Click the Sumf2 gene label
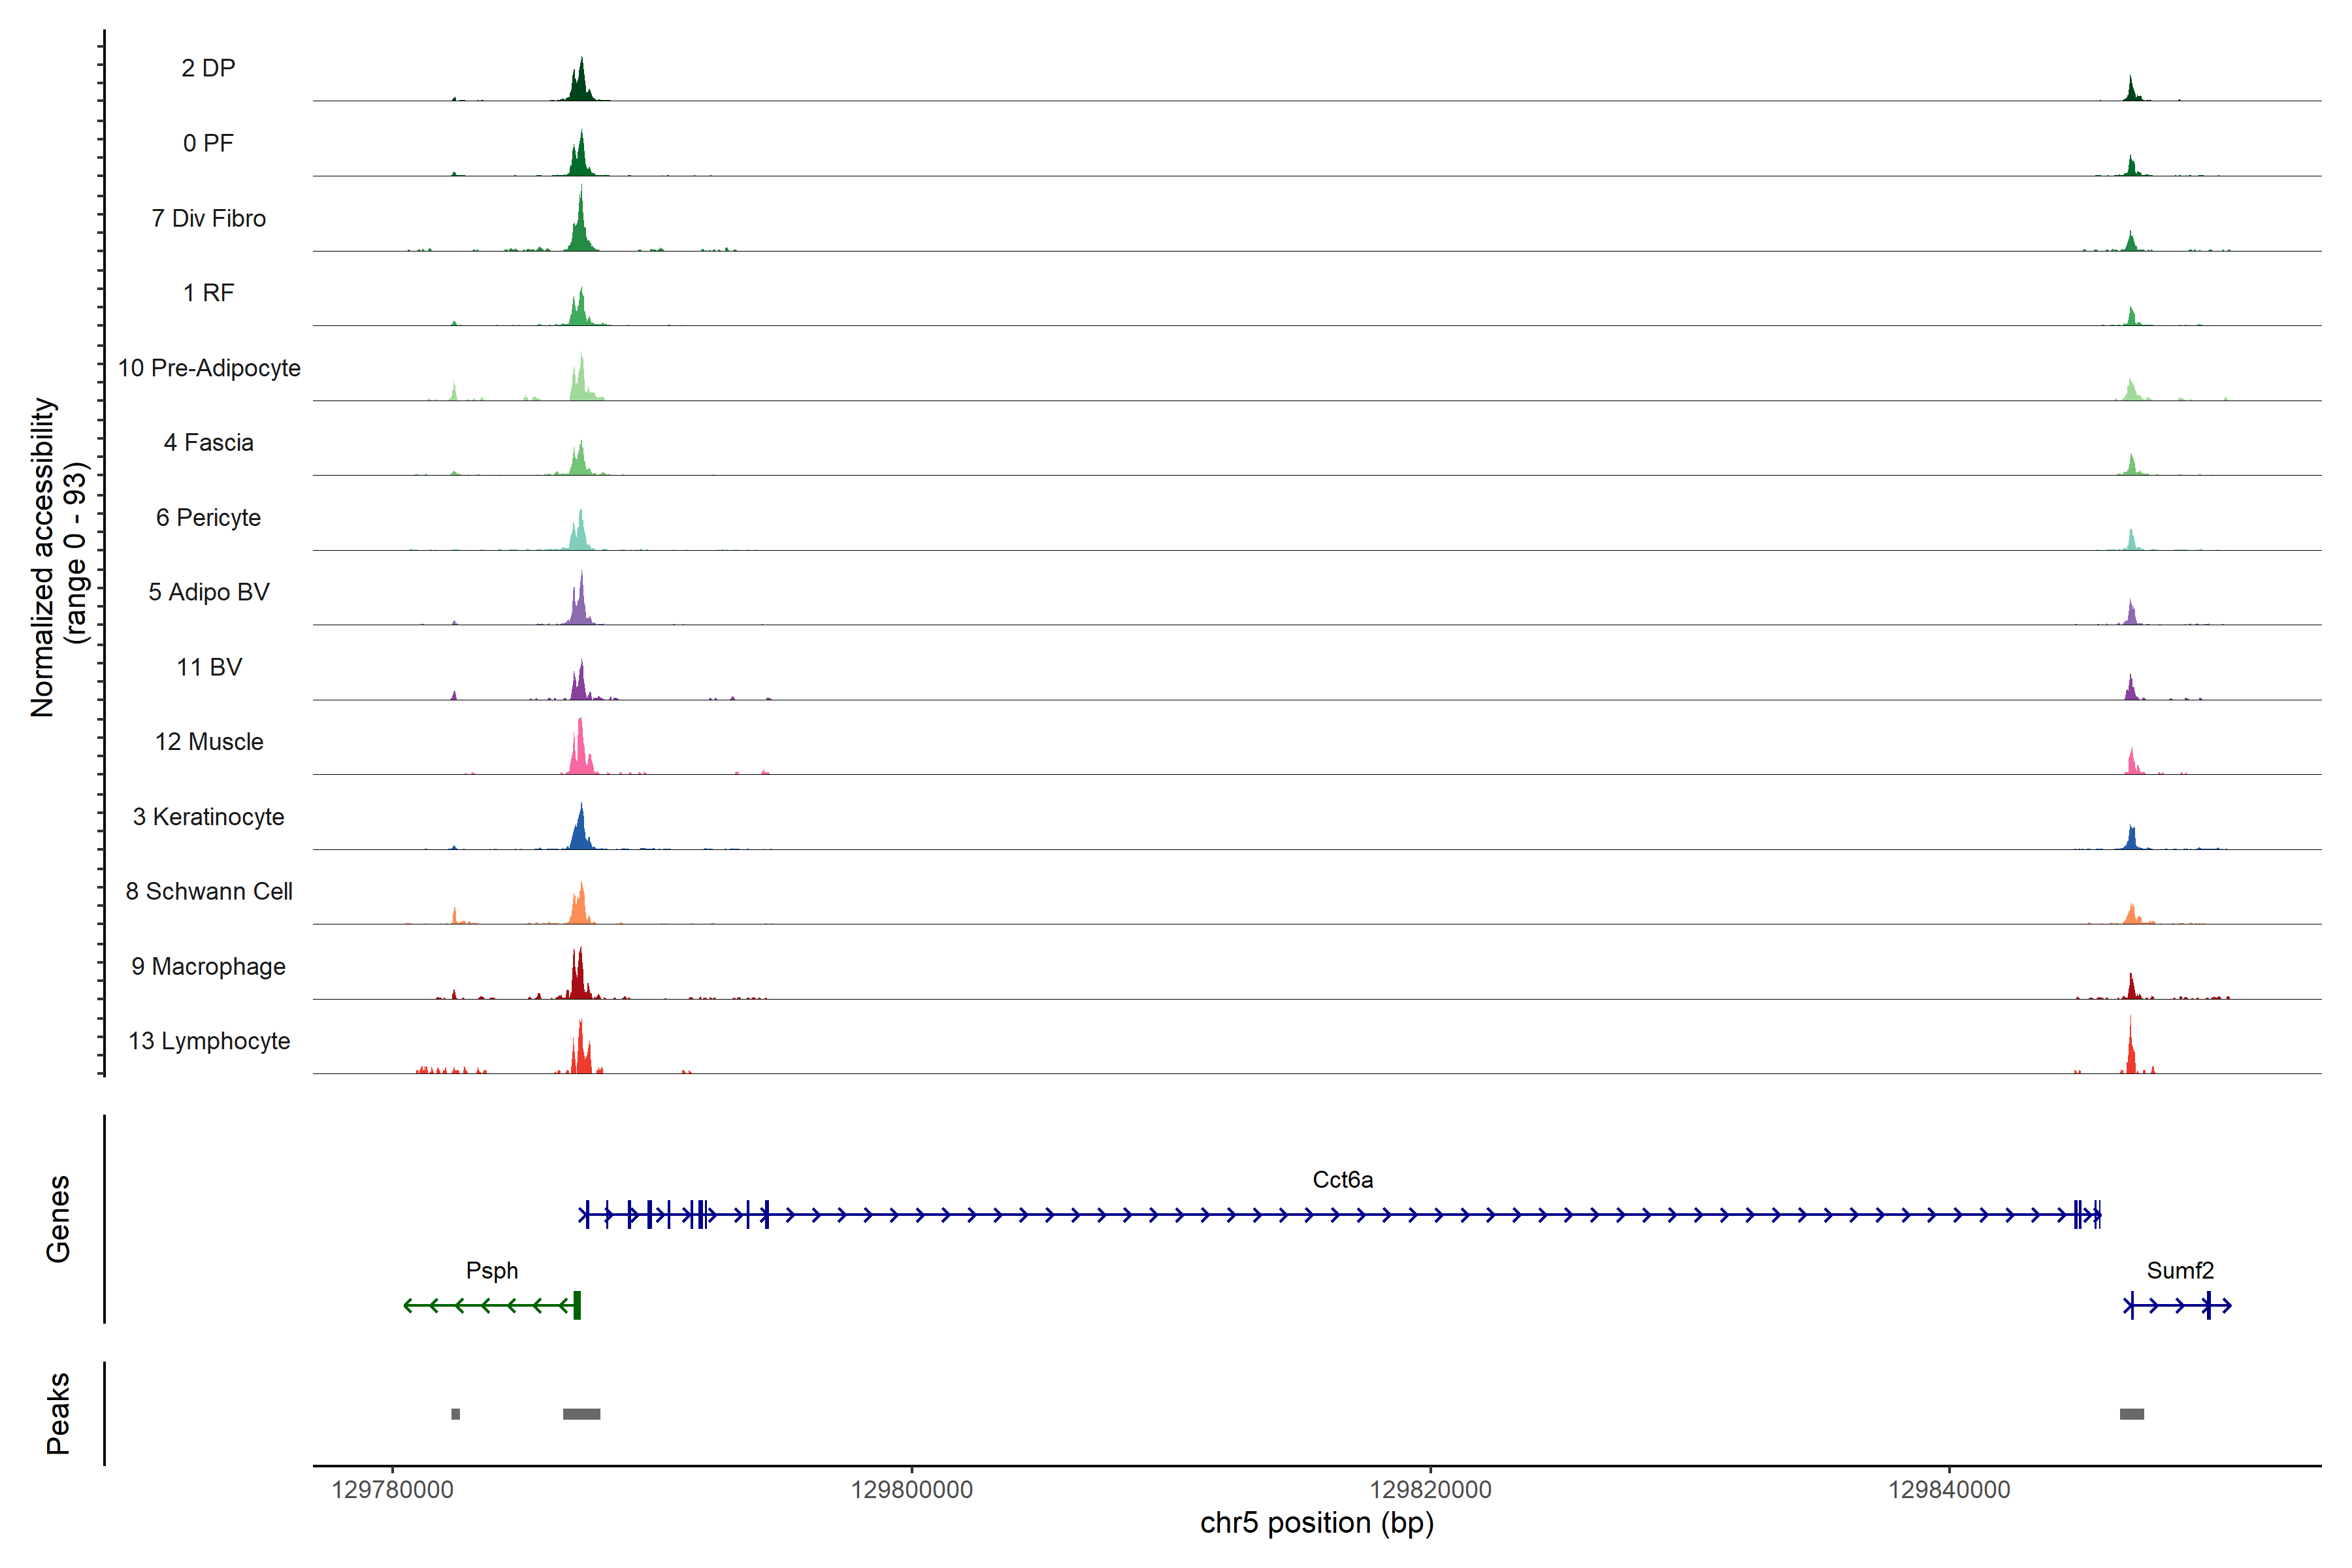The height and width of the screenshot is (1568, 2352). point(2180,1271)
